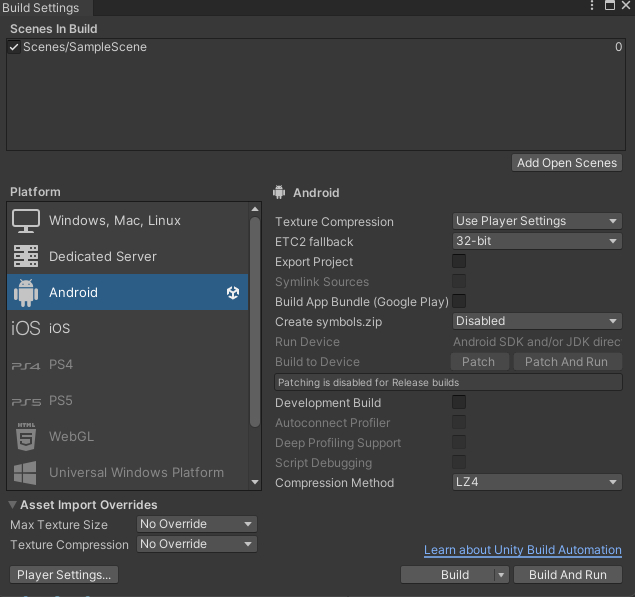This screenshot has width=635, height=597.
Task: Select Windows, Mac, Linux platform
Action: 128,220
